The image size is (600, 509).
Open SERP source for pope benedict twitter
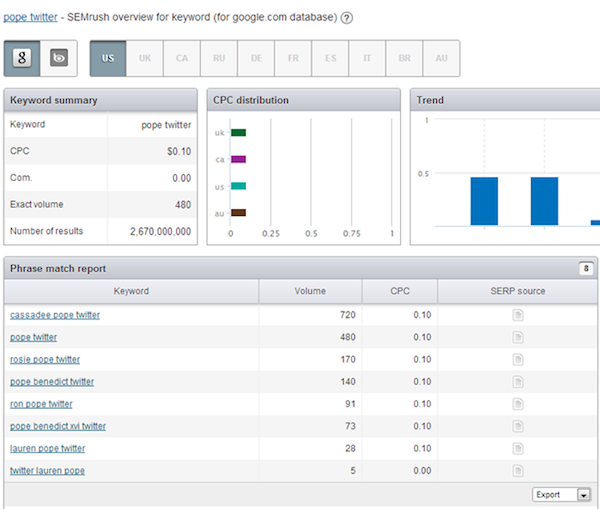click(518, 382)
